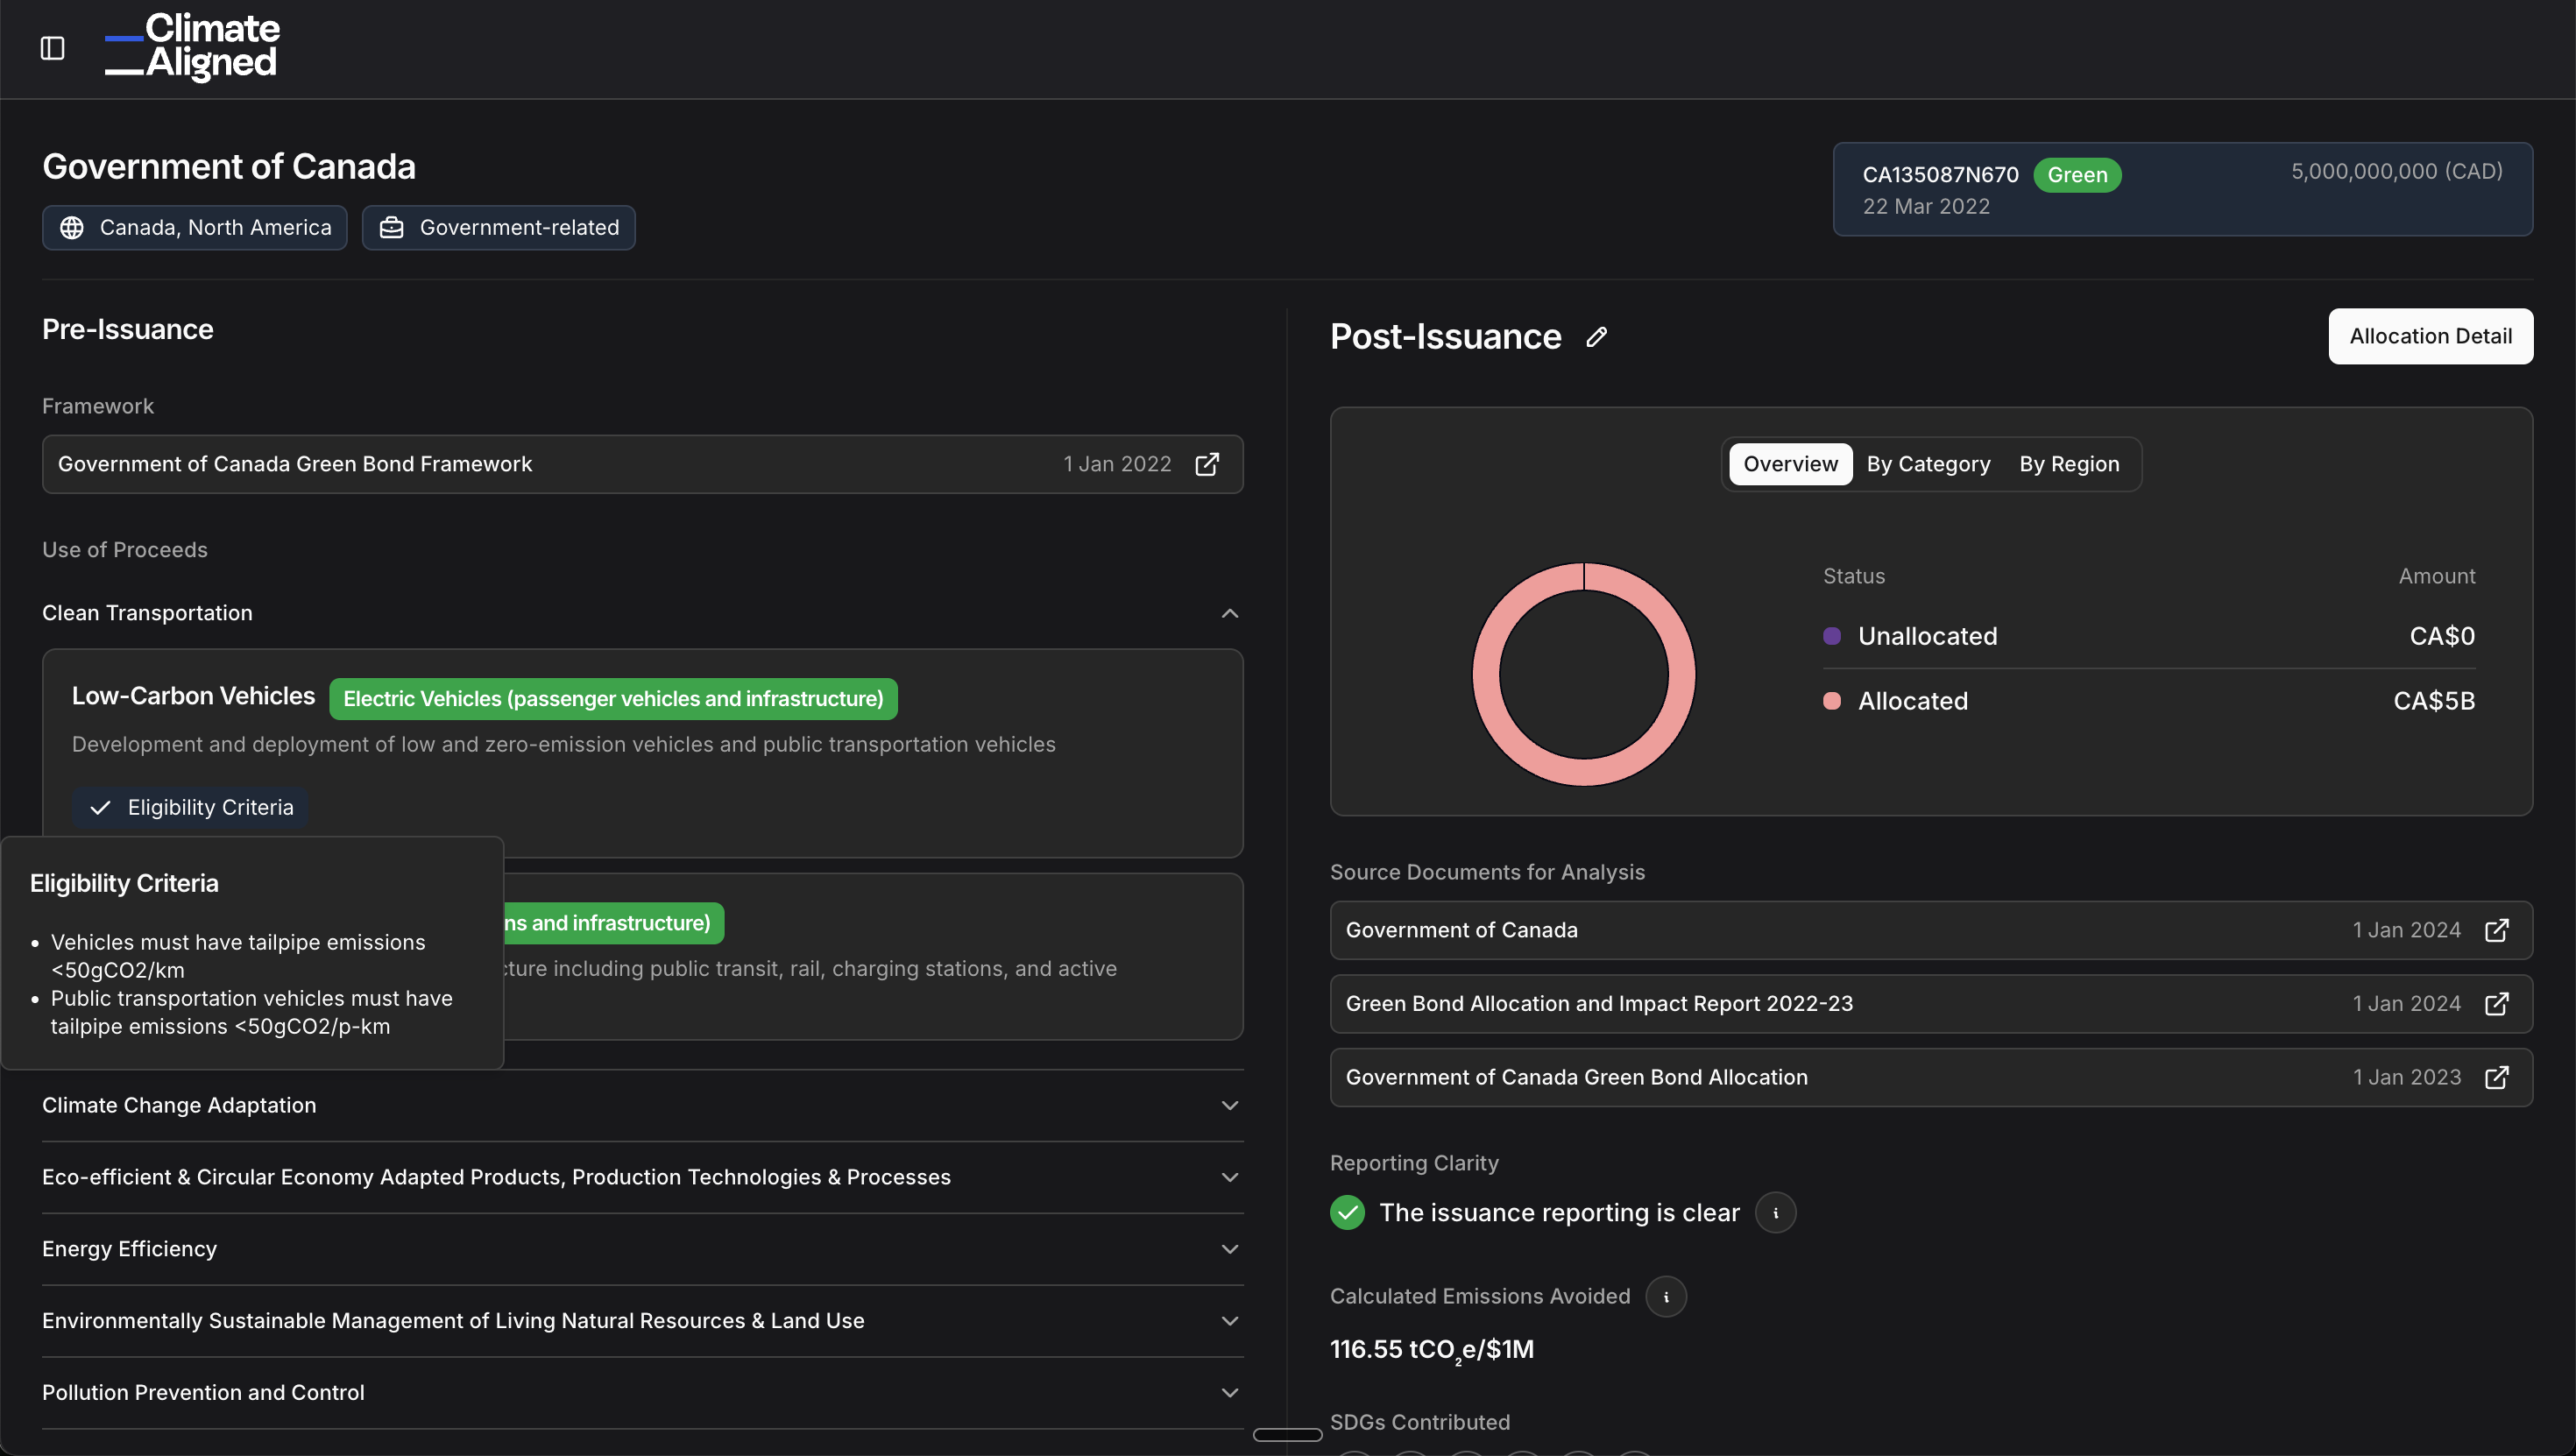
Task: Open external link for Government of Canada 1 Jan 2024
Action: point(2497,930)
